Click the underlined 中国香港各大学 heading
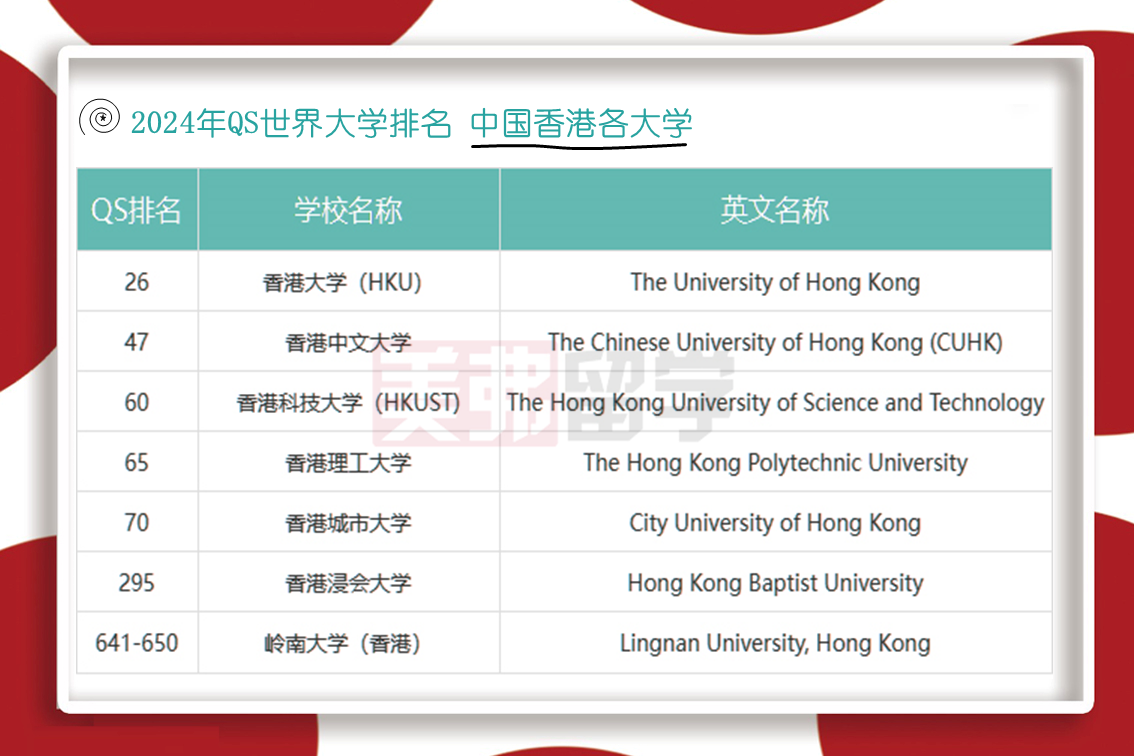This screenshot has height=756, width=1134. (581, 124)
